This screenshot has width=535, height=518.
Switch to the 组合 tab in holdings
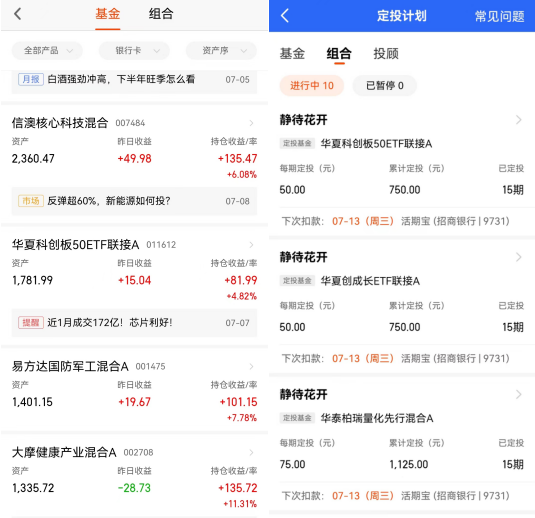[161, 14]
